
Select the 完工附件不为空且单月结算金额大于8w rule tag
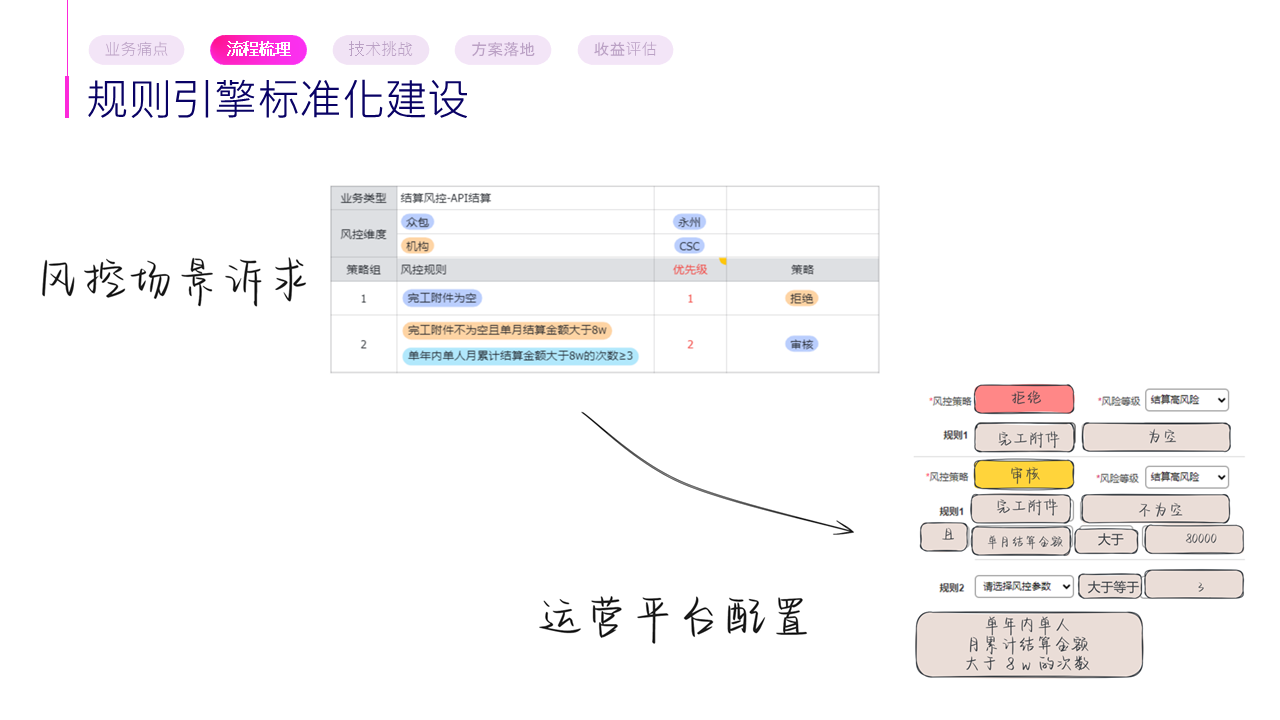[x=508, y=330]
